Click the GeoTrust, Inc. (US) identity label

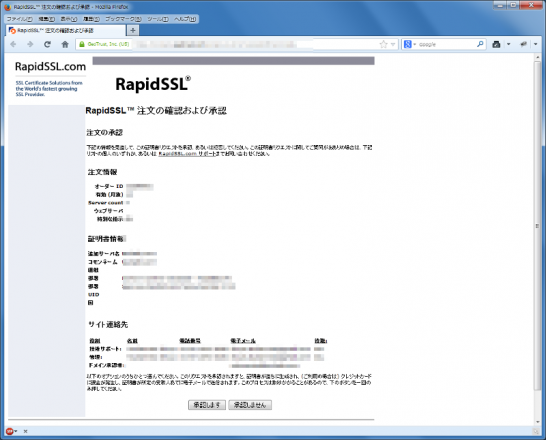pos(108,44)
